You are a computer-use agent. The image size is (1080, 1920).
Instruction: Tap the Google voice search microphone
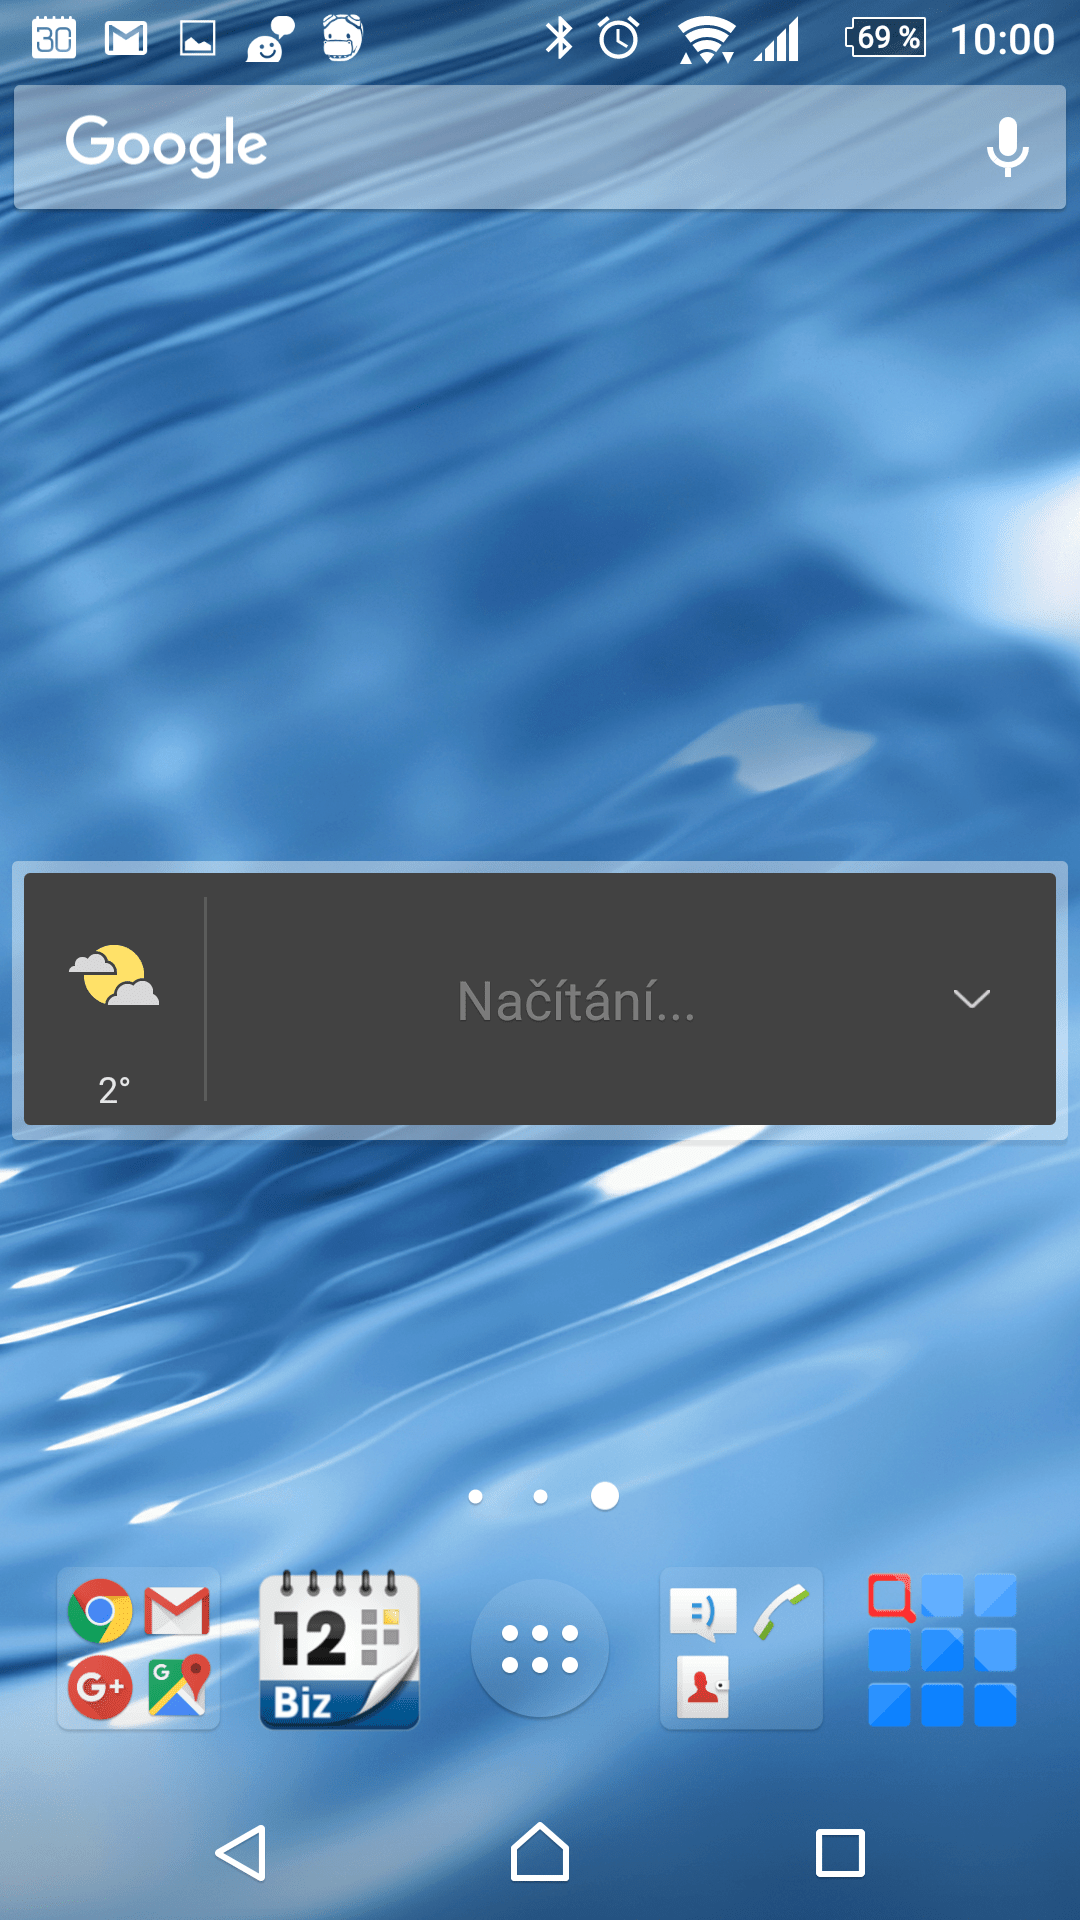coord(1007,147)
